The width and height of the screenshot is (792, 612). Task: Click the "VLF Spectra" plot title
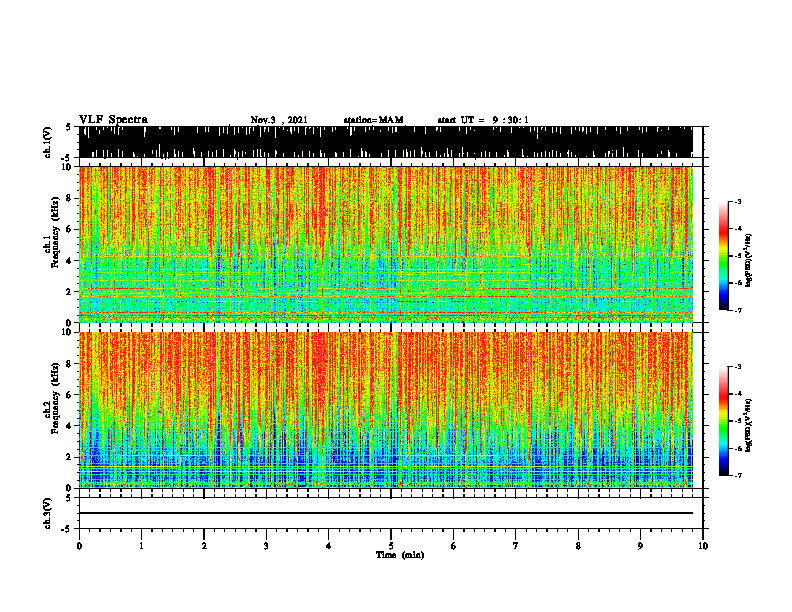point(113,120)
